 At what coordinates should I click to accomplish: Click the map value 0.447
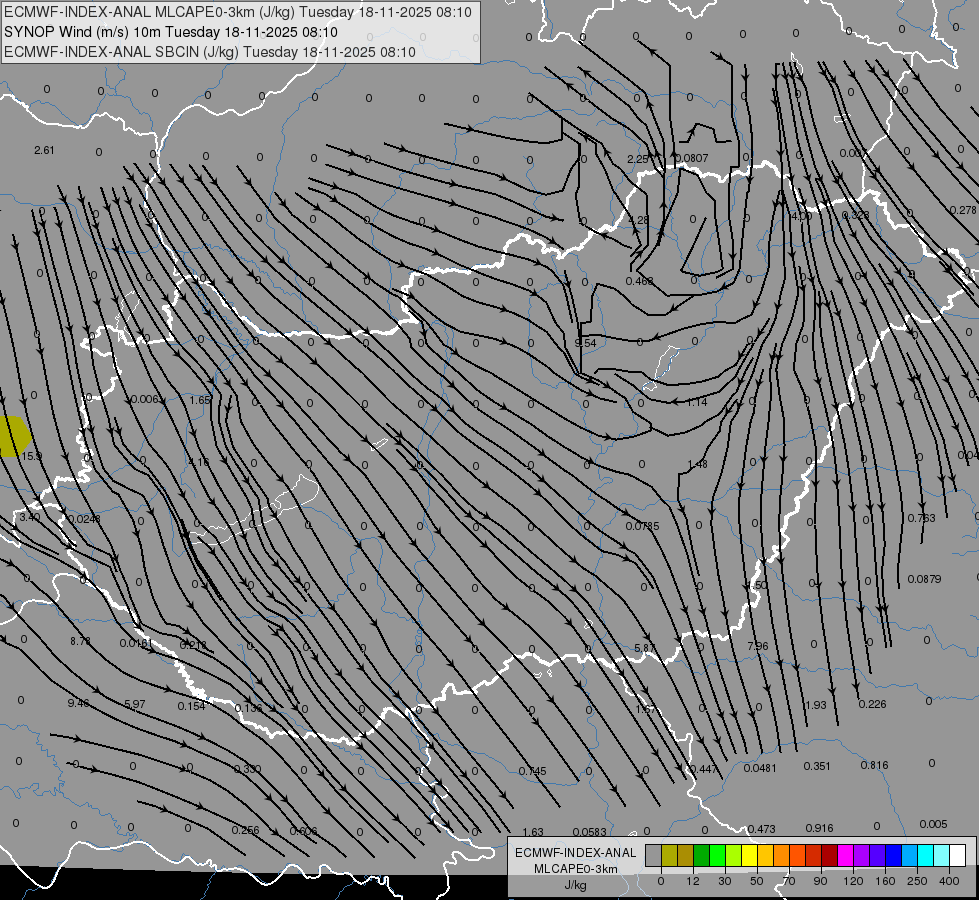(x=704, y=769)
